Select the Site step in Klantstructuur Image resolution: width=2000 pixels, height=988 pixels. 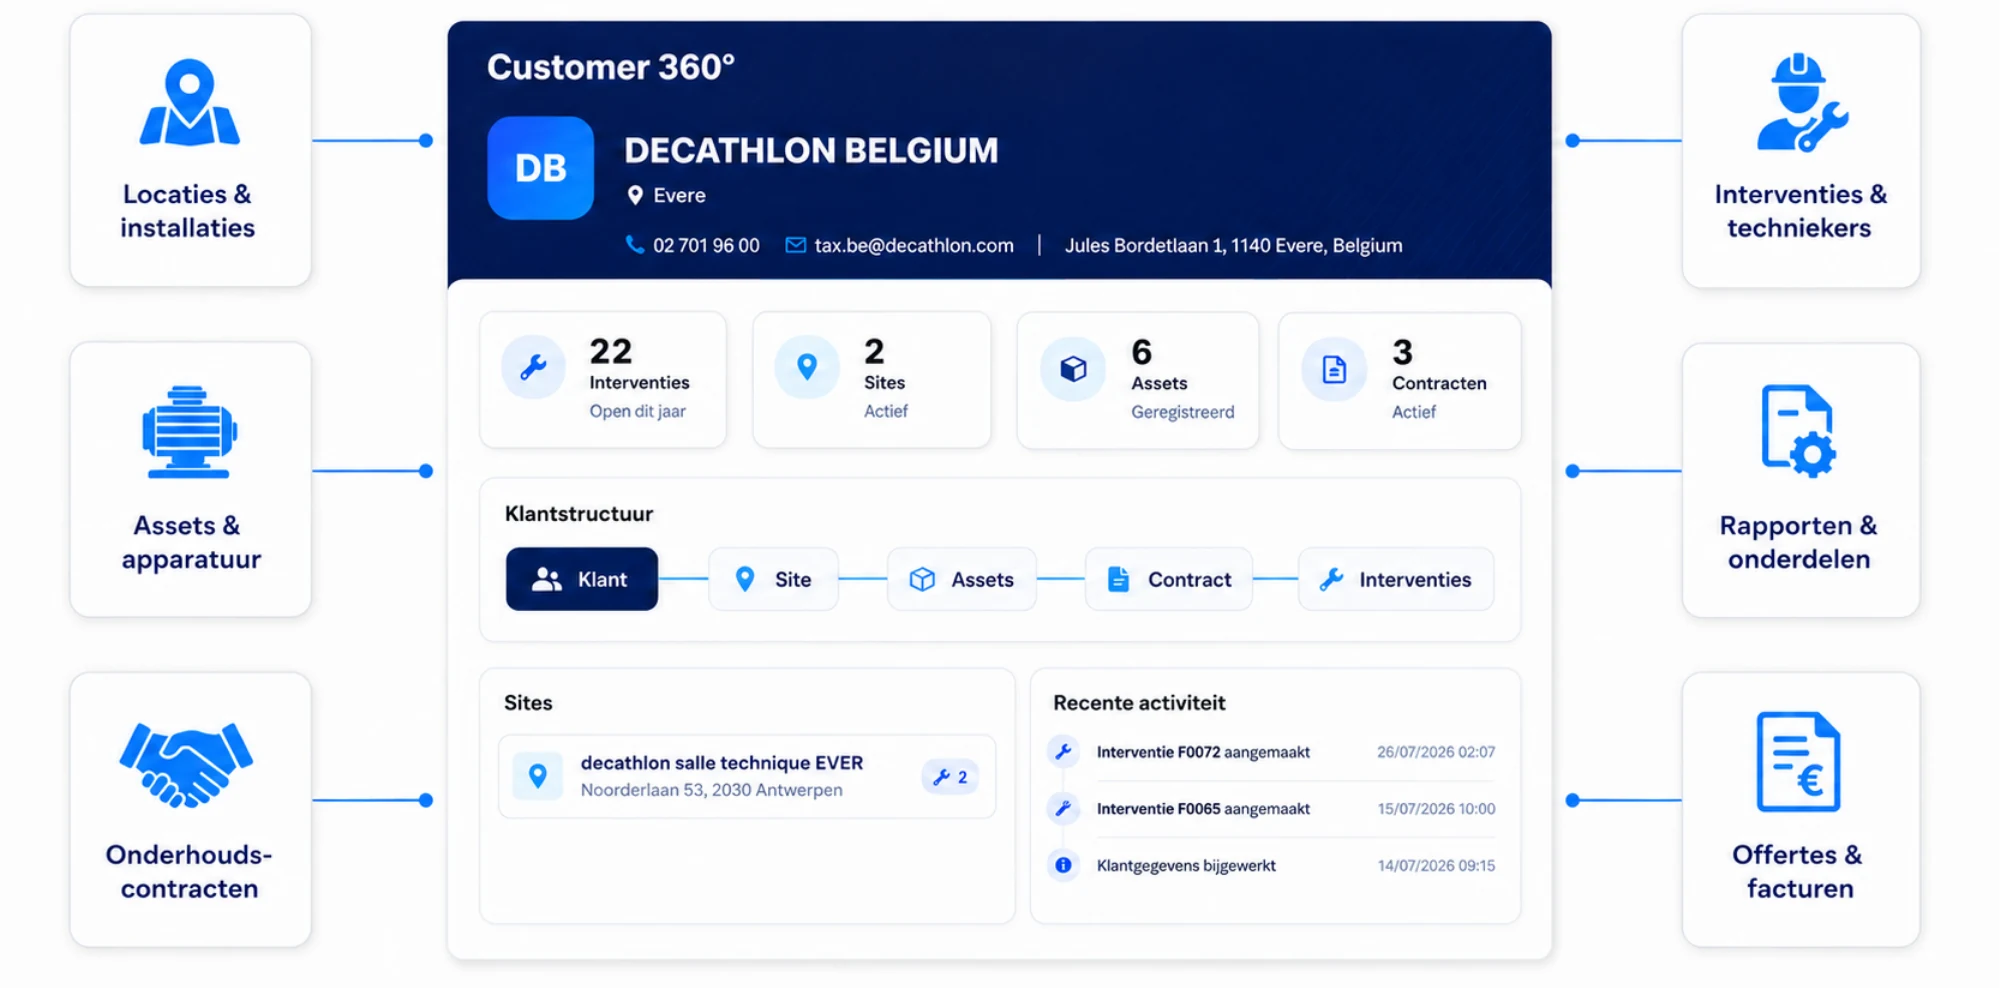[x=773, y=579]
